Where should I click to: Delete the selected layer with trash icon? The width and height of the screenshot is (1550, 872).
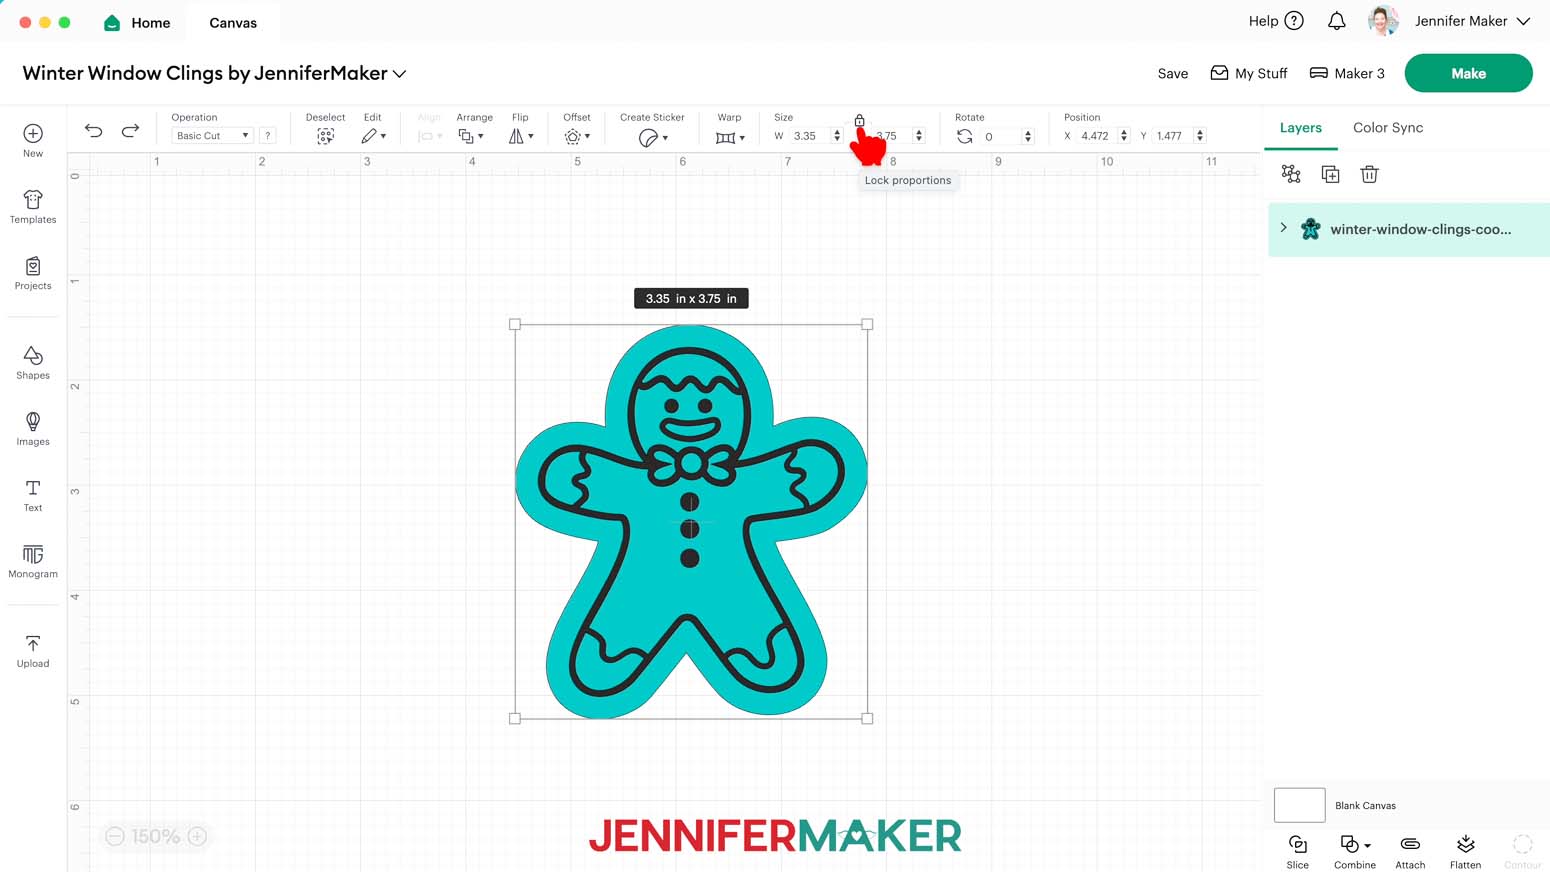point(1369,174)
